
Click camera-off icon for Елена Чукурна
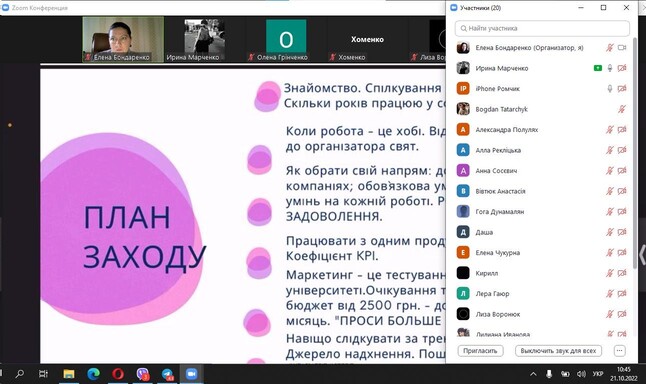click(x=622, y=253)
